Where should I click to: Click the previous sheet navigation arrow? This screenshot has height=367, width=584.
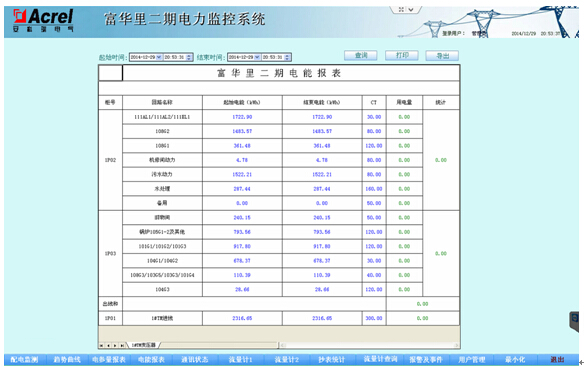point(108,345)
